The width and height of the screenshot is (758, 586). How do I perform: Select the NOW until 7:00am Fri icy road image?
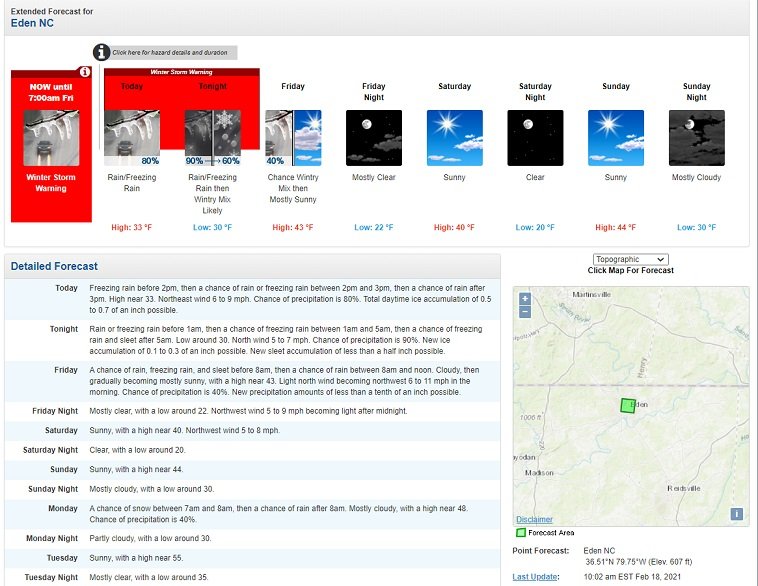pos(51,138)
